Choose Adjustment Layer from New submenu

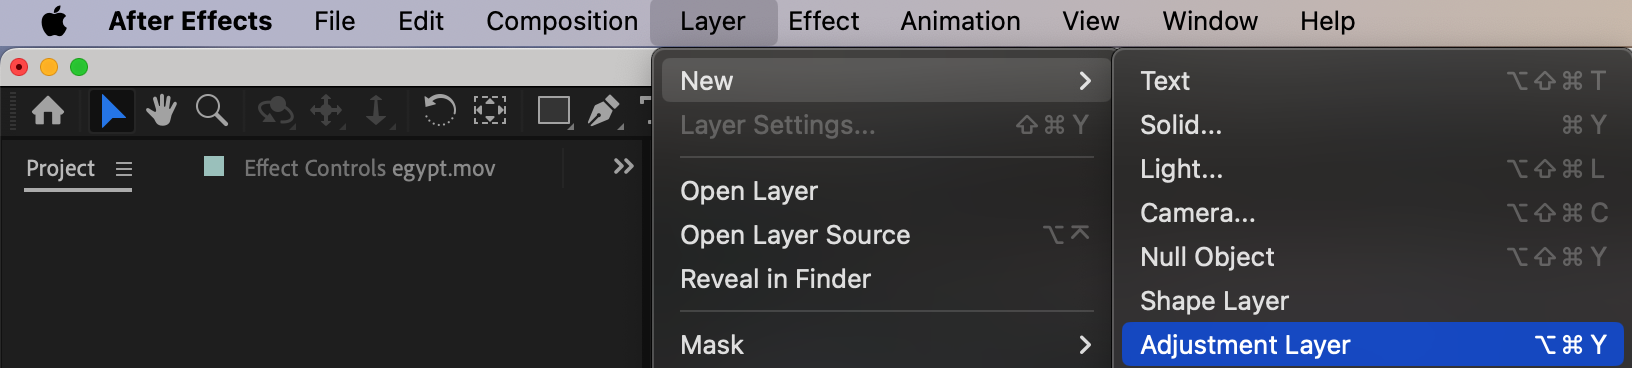1372,345
